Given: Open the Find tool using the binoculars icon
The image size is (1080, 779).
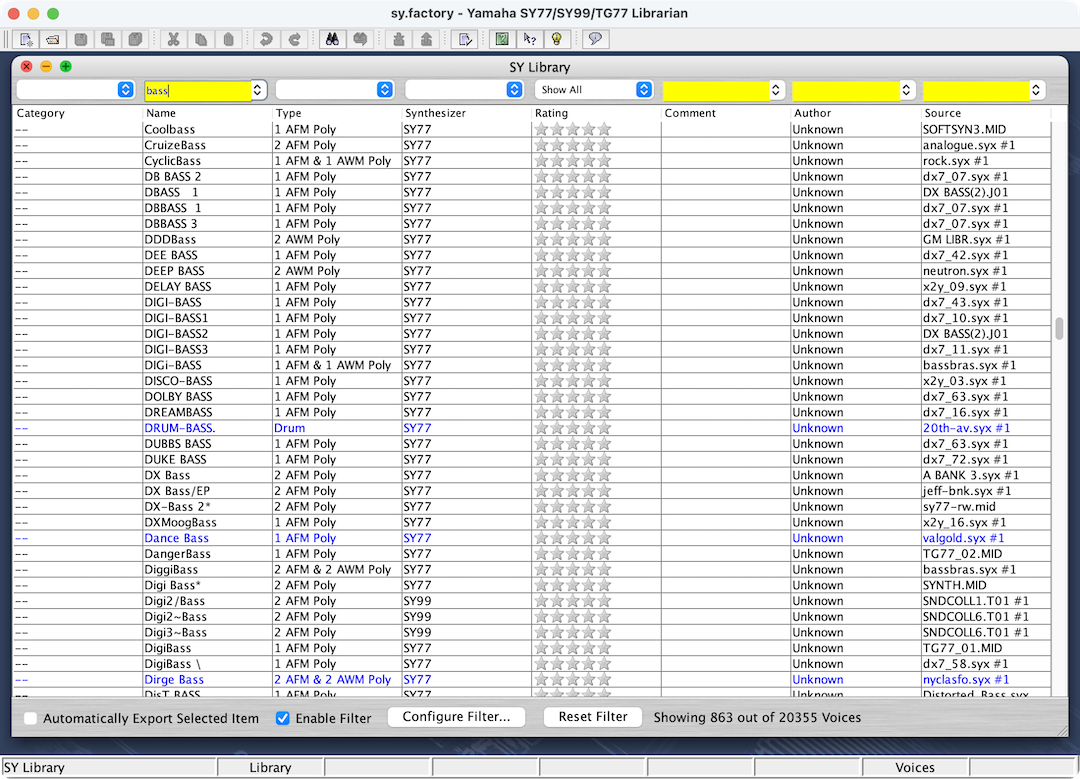Looking at the screenshot, I should [333, 39].
